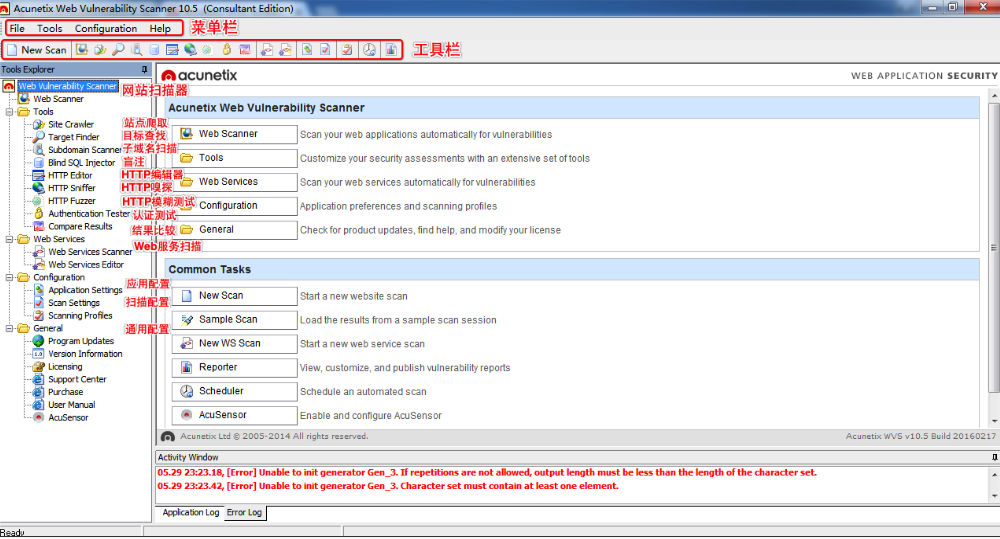The image size is (1000, 539).
Task: Select HTTP Fuzzer tree item
Action: point(71,201)
